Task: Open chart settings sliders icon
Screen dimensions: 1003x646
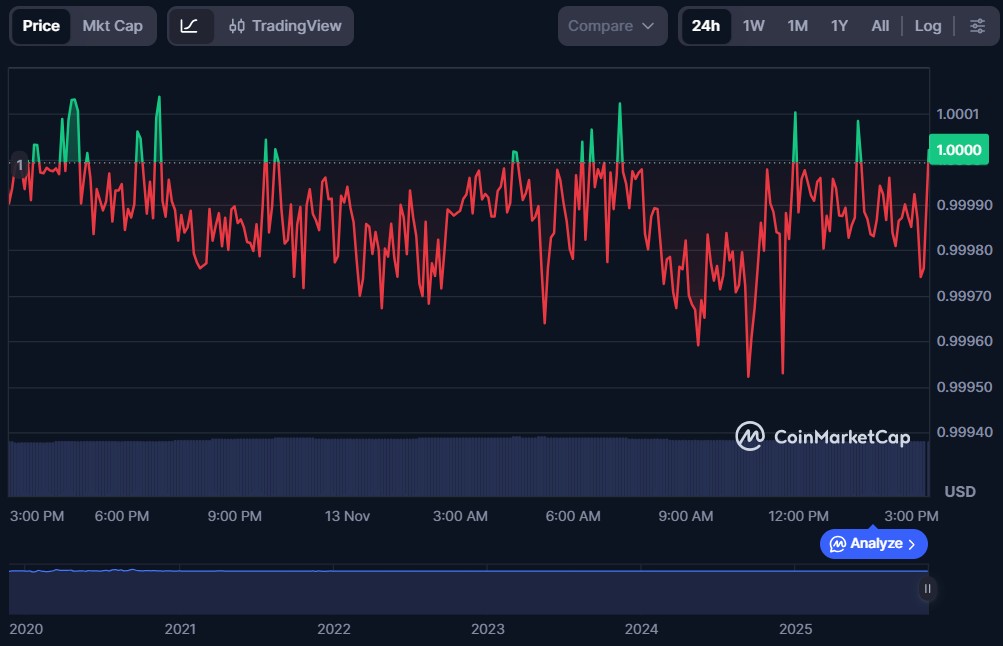Action: (x=977, y=26)
